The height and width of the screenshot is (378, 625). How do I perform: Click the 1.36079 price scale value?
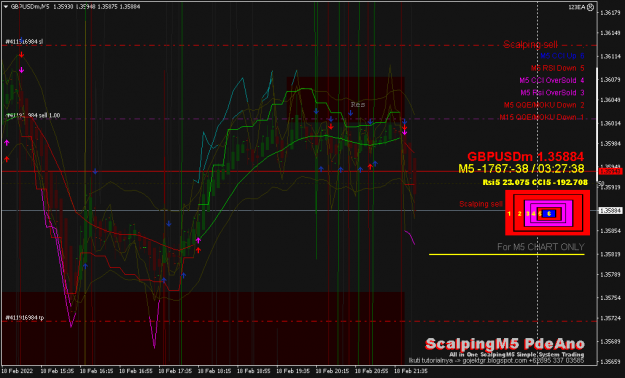click(x=609, y=80)
